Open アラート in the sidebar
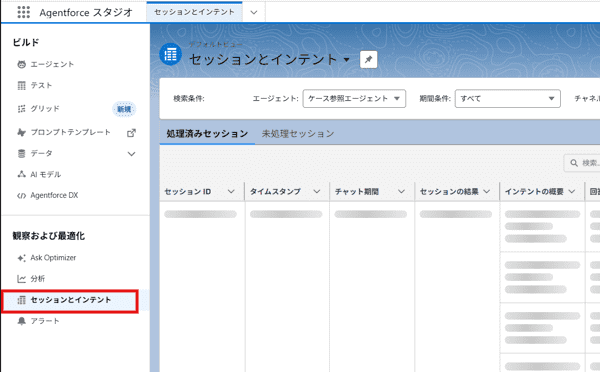This screenshot has height=372, width=600. point(45,321)
